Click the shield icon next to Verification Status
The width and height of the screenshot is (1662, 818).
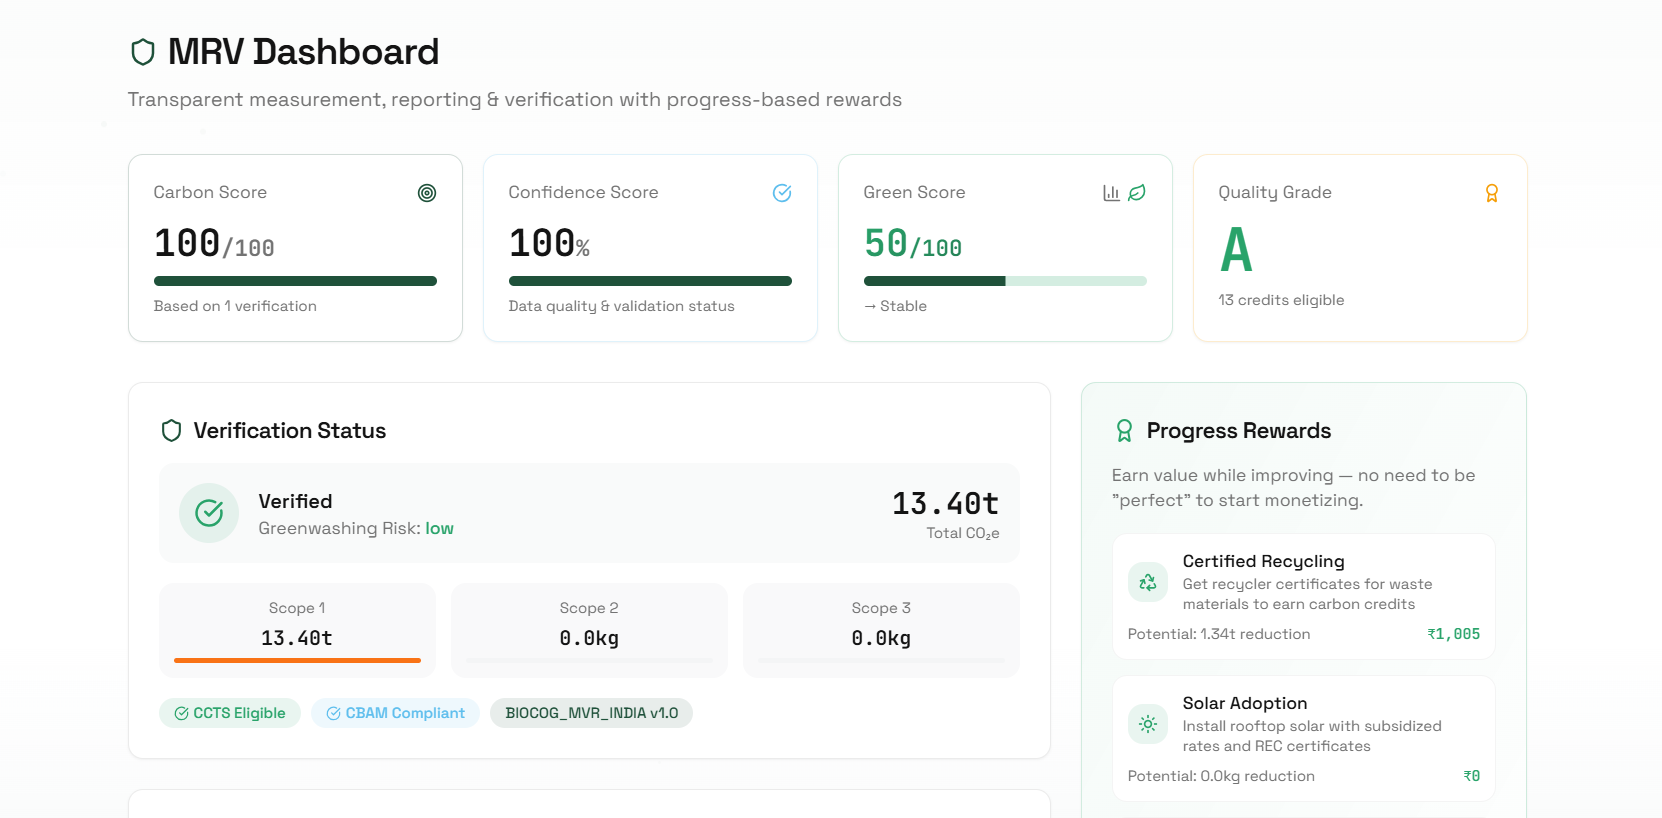[172, 431]
